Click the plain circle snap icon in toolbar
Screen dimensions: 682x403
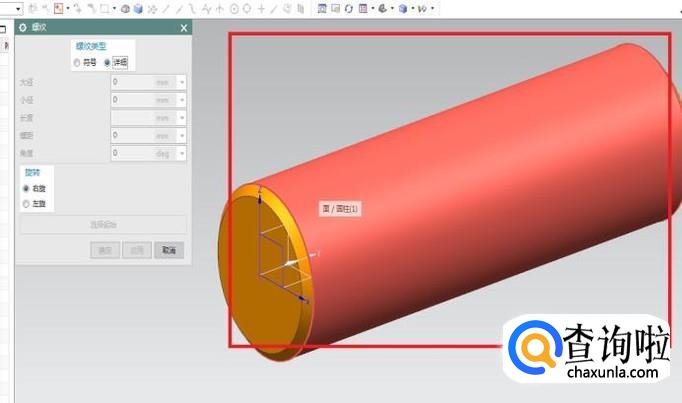pyautogui.click(x=247, y=9)
